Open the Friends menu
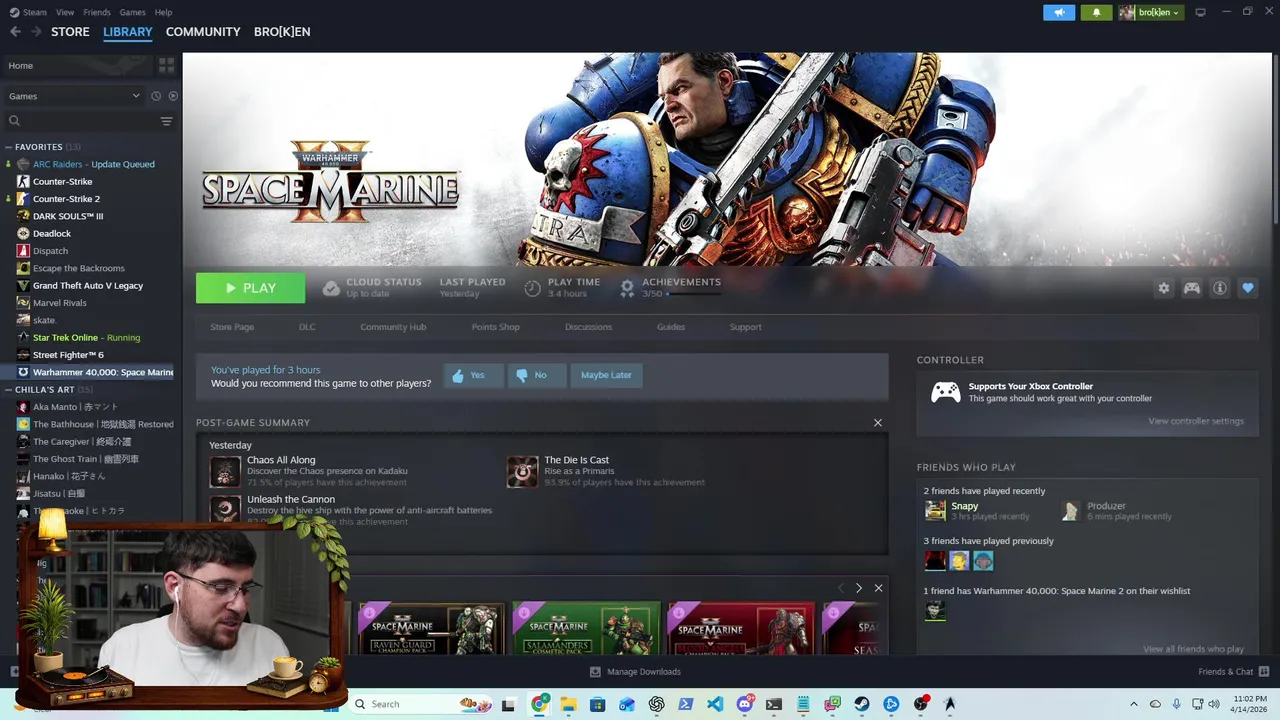Image resolution: width=1280 pixels, height=720 pixels. (x=97, y=12)
